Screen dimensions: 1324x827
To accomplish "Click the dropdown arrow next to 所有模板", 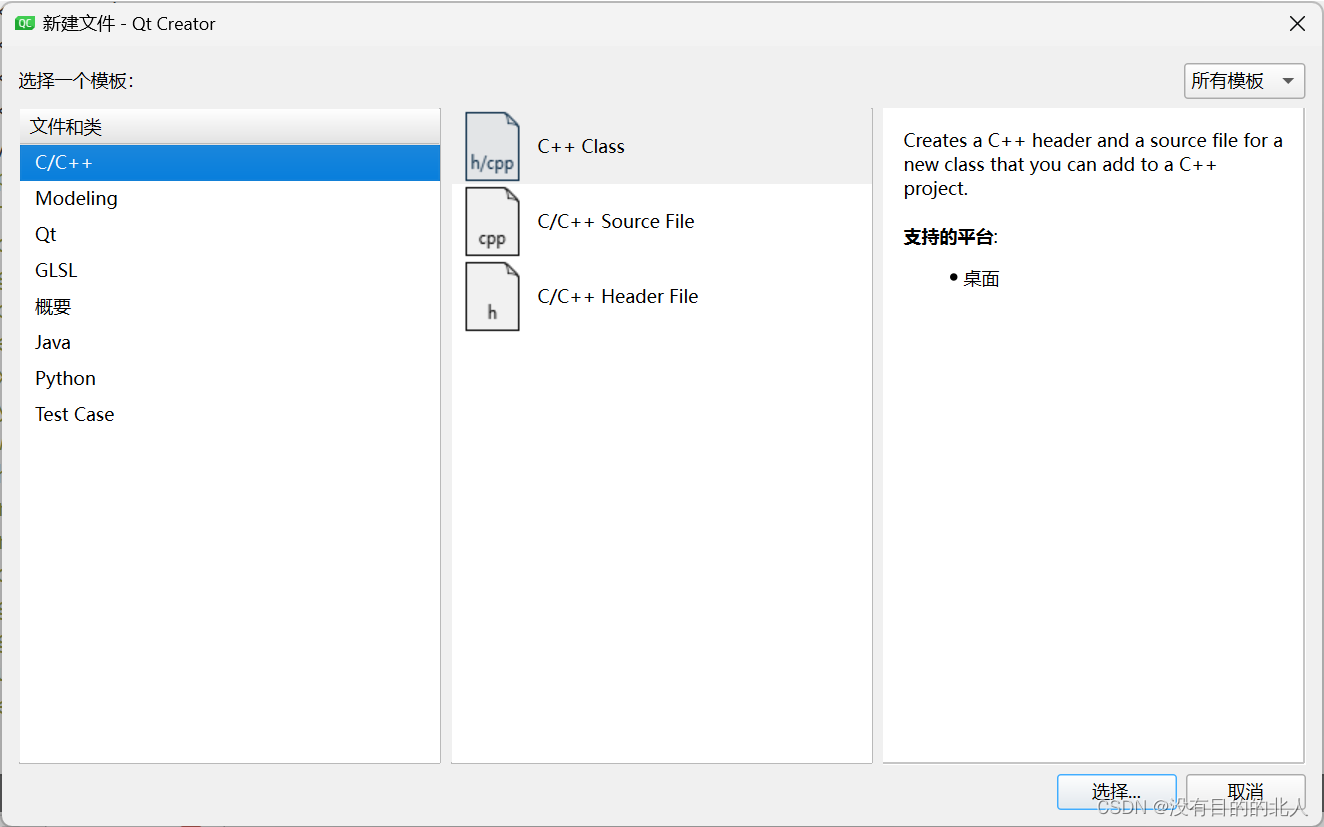I will [x=1287, y=81].
